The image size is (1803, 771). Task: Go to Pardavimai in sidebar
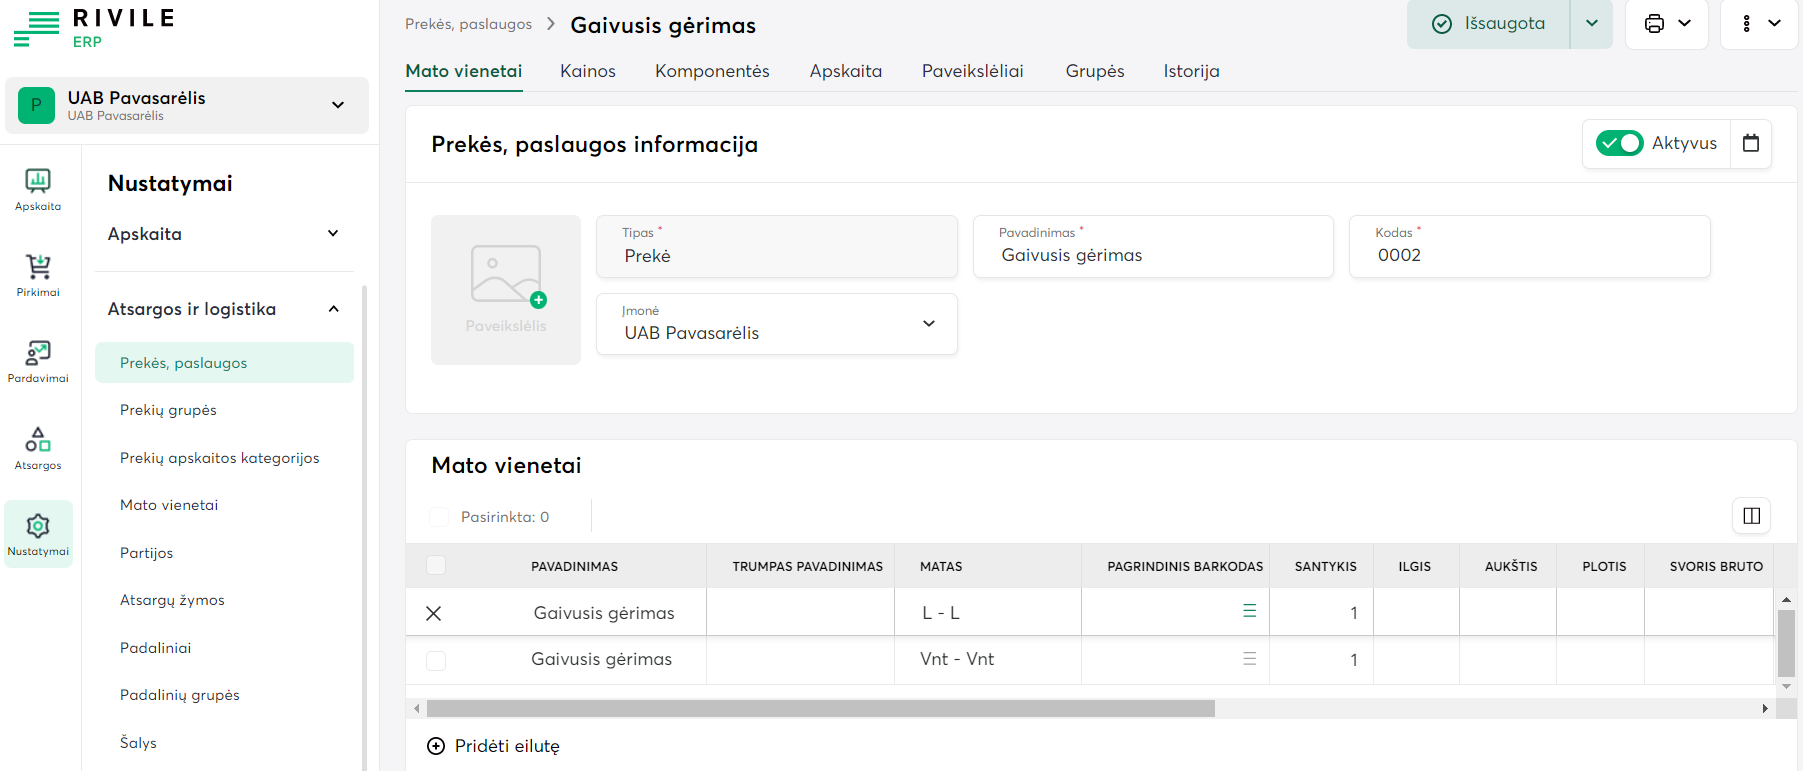tap(38, 361)
